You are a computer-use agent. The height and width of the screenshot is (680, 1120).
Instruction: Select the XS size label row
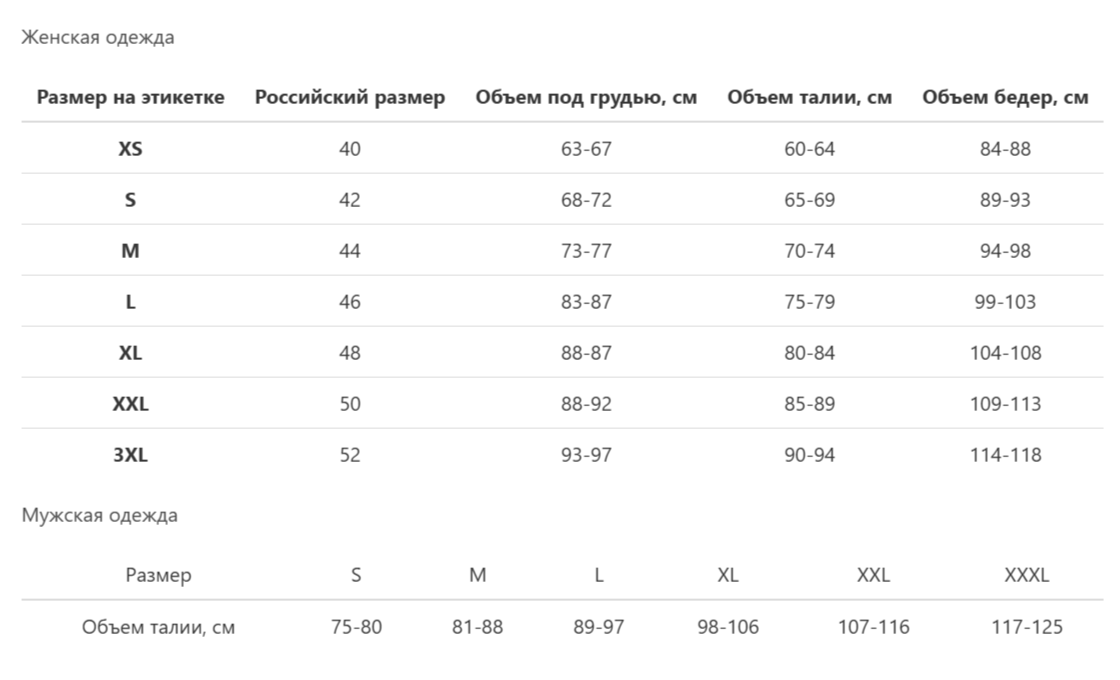[x=130, y=149]
